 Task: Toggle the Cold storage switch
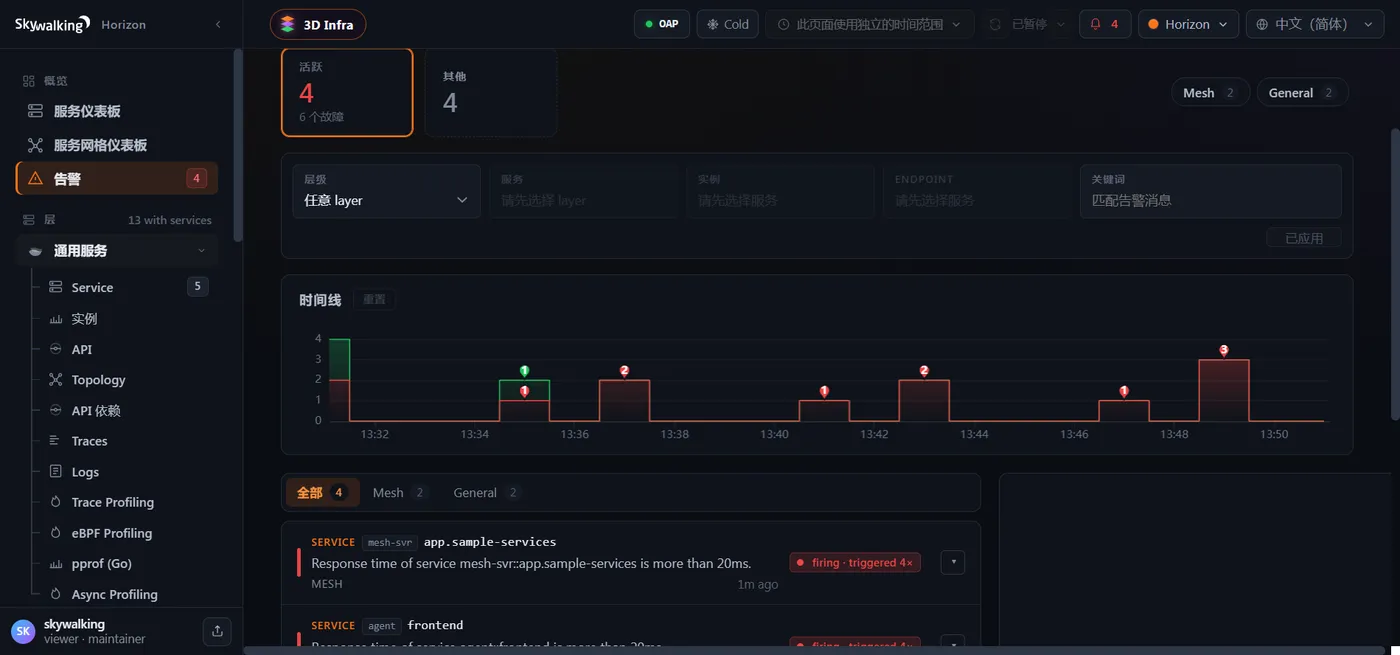pyautogui.click(x=728, y=24)
